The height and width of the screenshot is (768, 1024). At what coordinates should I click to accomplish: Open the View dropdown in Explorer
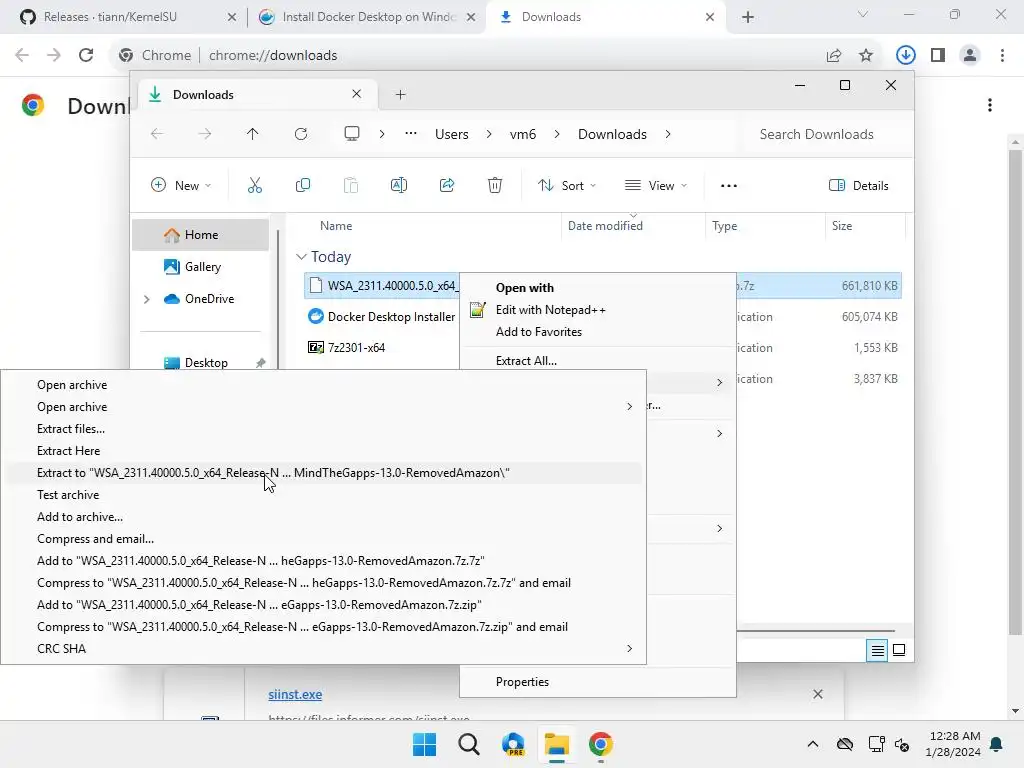[656, 185]
